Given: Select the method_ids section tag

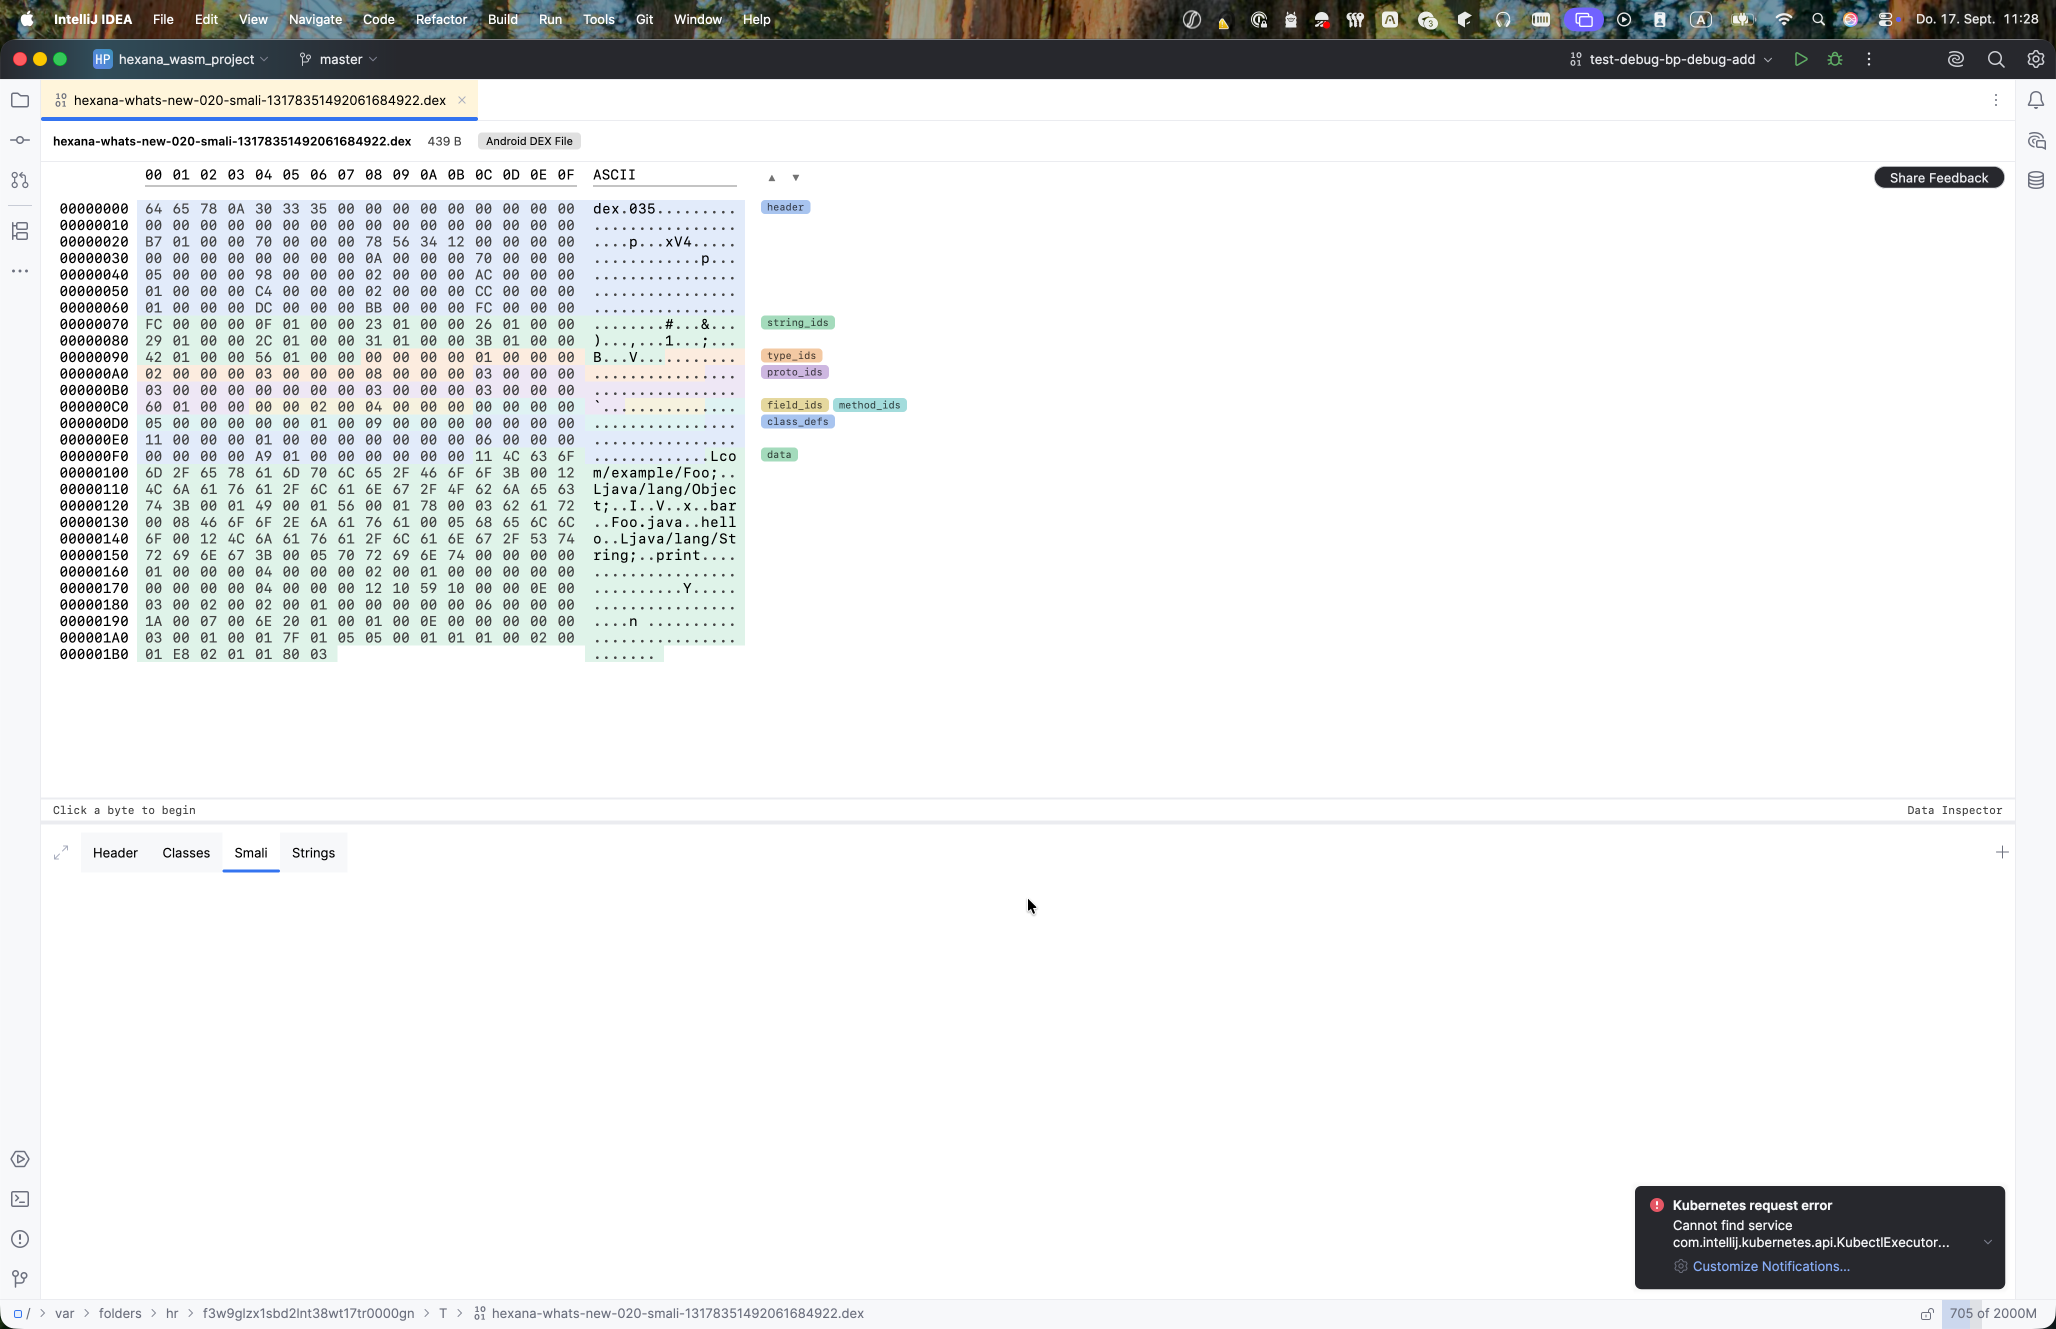Looking at the screenshot, I should coord(870,405).
